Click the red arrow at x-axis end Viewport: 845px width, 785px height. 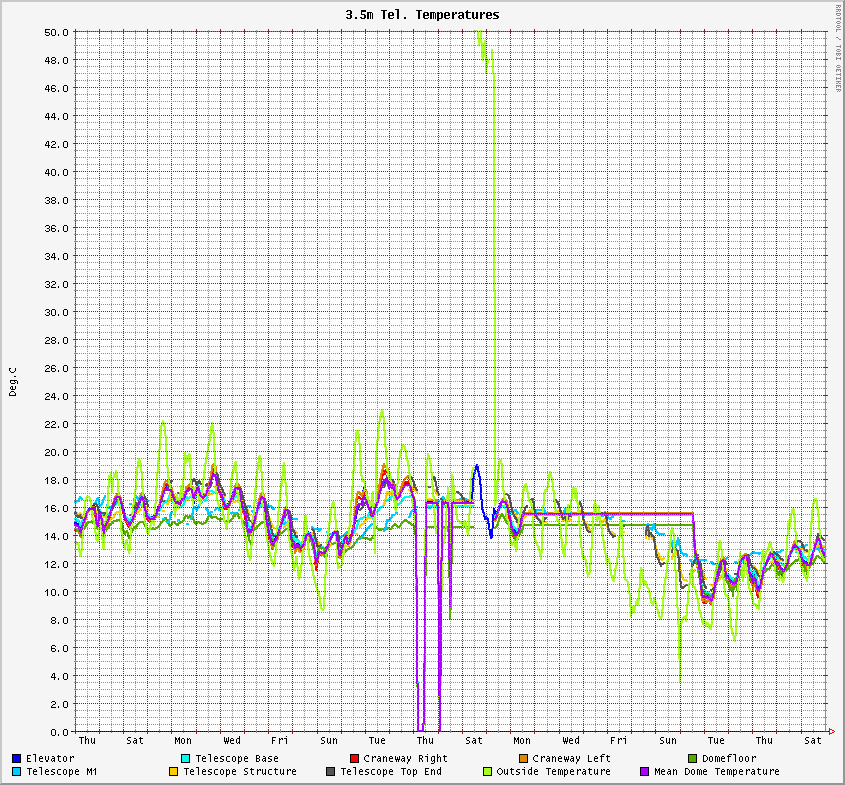pyautogui.click(x=832, y=731)
